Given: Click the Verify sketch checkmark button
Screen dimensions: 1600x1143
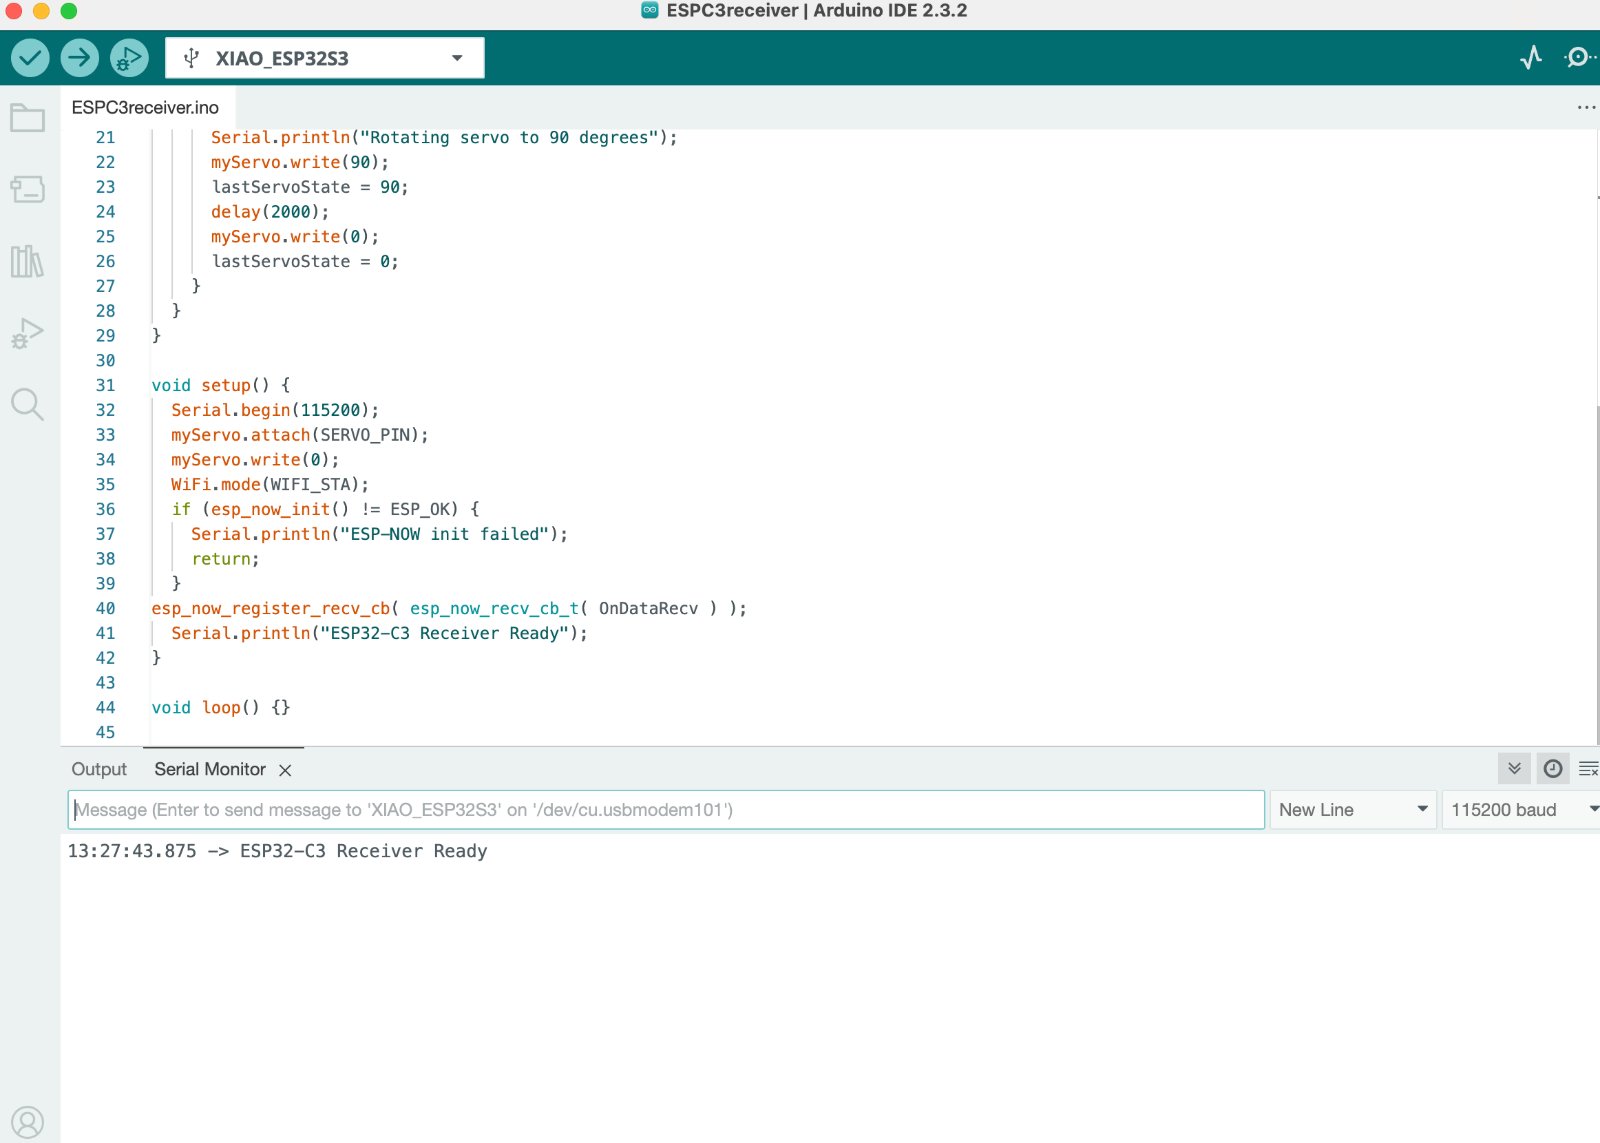Looking at the screenshot, I should 31,58.
